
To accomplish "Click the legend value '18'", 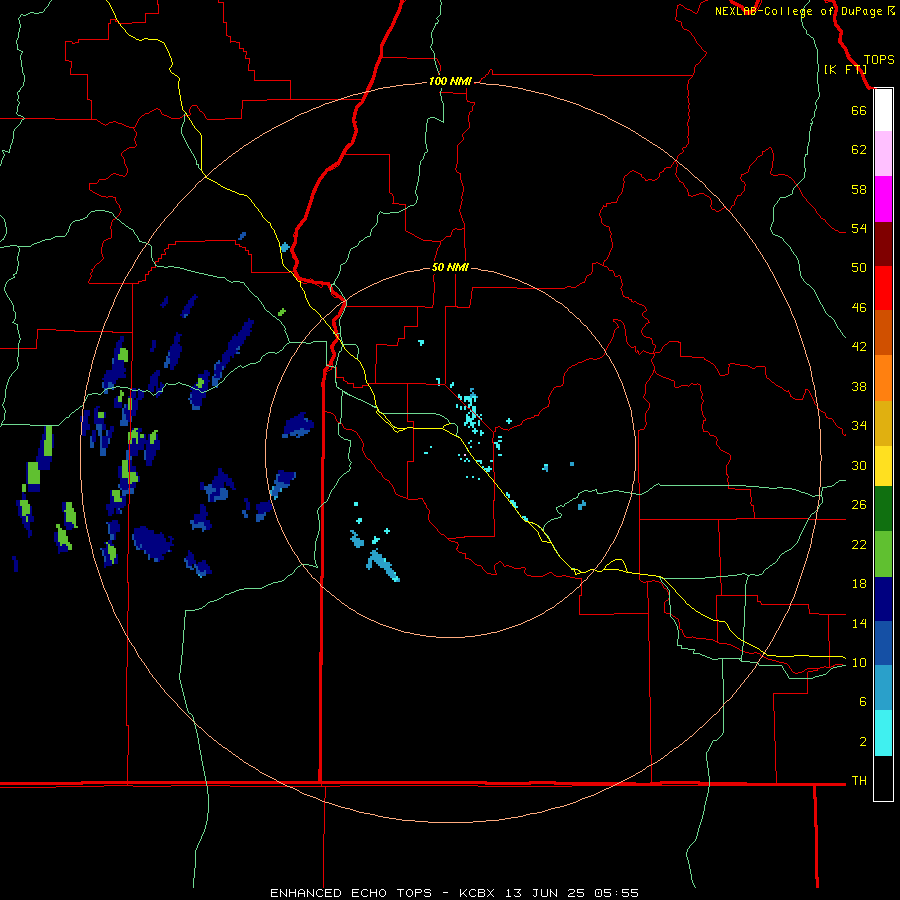I will point(859,584).
